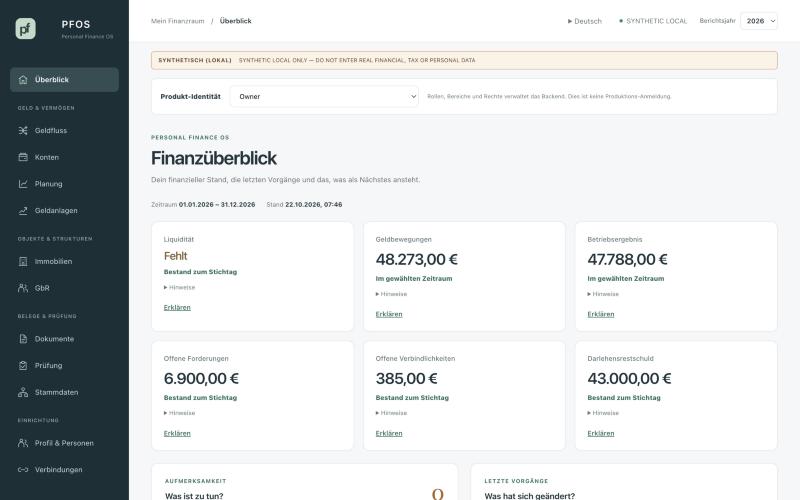Click the SYNTHETISCH (LOKAL) banner label
This screenshot has width=800, height=500.
195,60
